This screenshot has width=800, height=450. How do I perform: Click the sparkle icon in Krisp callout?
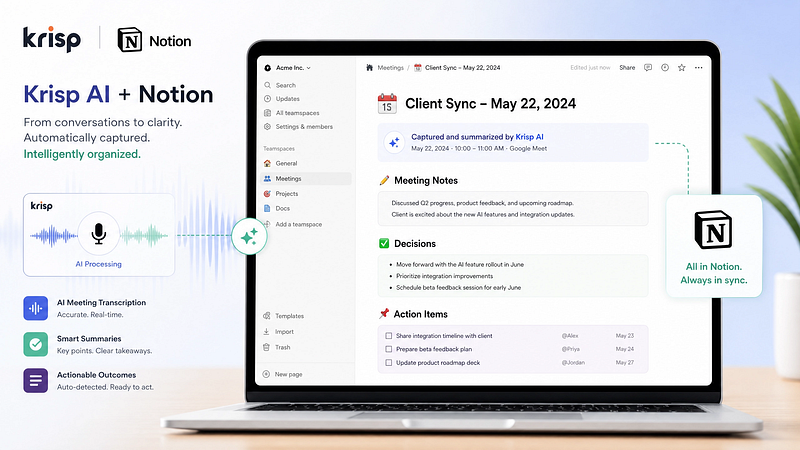click(x=394, y=143)
